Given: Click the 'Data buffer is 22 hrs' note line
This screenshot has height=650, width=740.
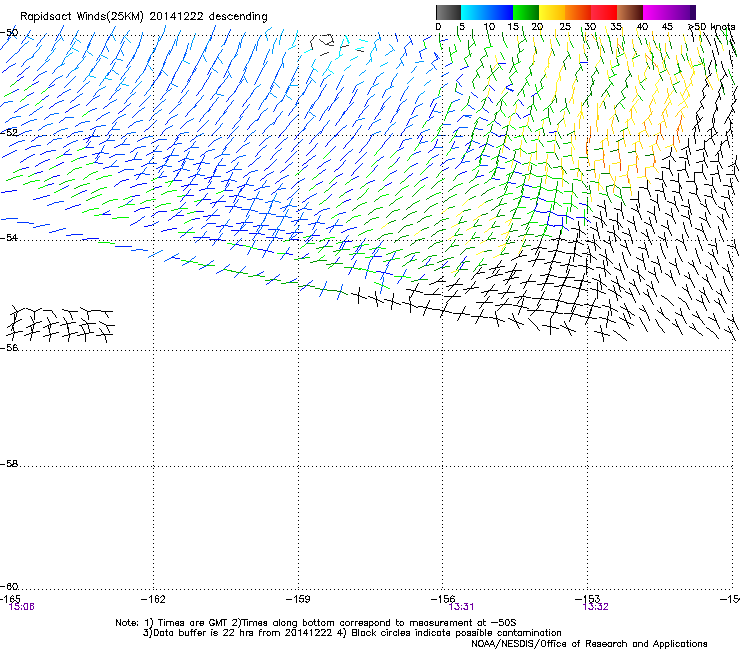Looking at the screenshot, I should coord(352,633).
